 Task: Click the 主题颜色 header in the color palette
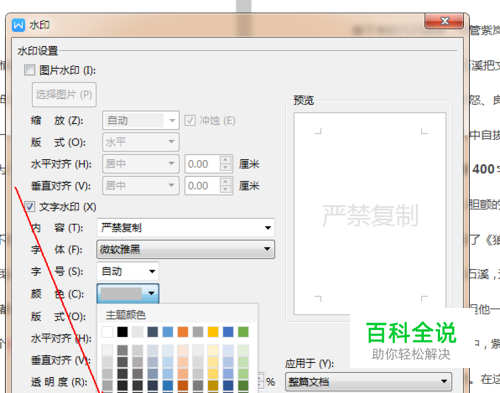coord(126,315)
